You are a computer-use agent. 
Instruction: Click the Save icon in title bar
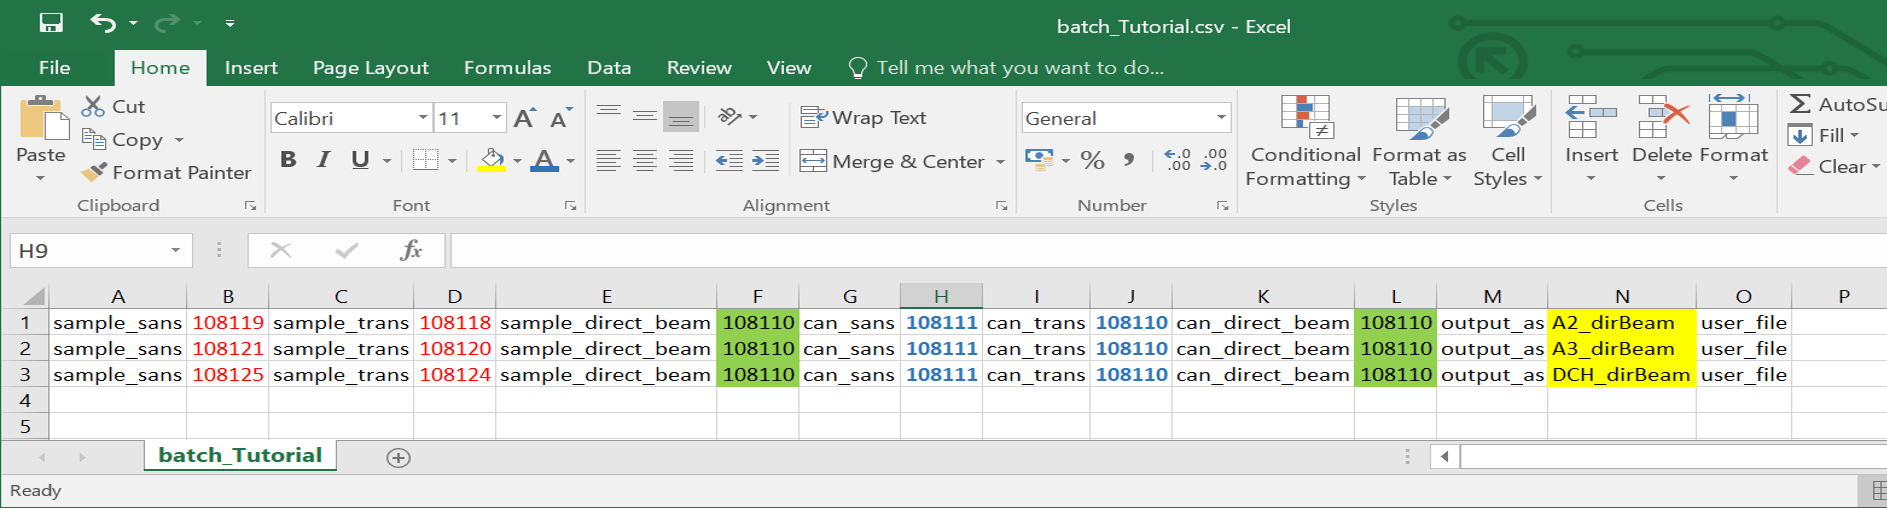click(x=50, y=23)
